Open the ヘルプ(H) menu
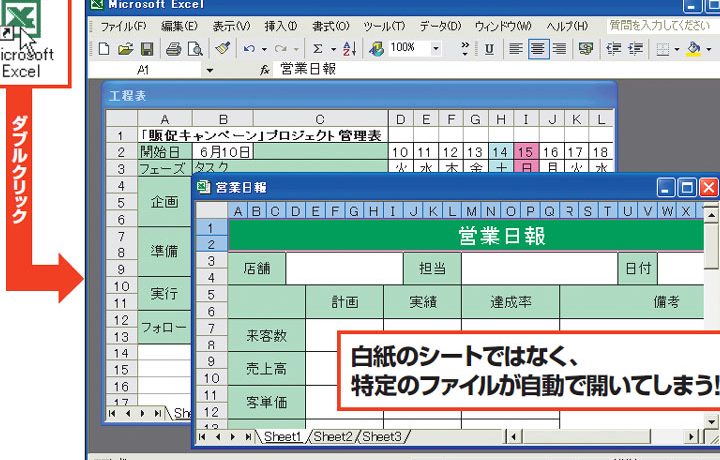Screen dimensions: 720x460 point(567,26)
